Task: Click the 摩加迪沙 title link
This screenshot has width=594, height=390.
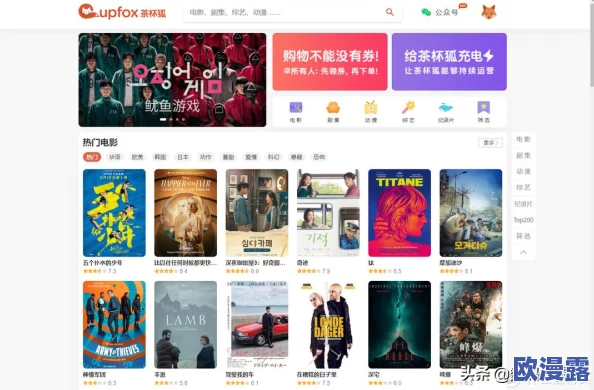Action: coord(451,263)
